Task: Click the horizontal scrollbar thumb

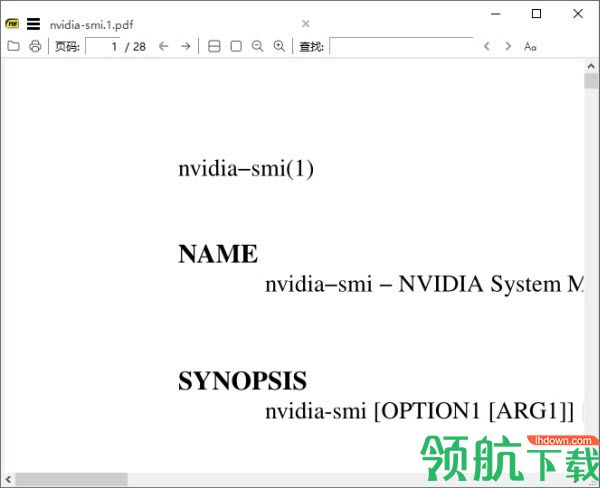Action: coord(72,479)
